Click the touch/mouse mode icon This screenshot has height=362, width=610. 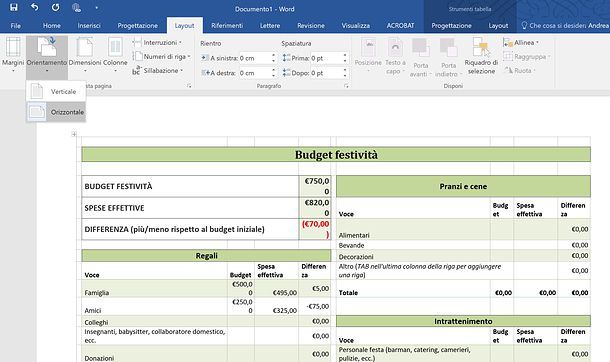[76, 7]
